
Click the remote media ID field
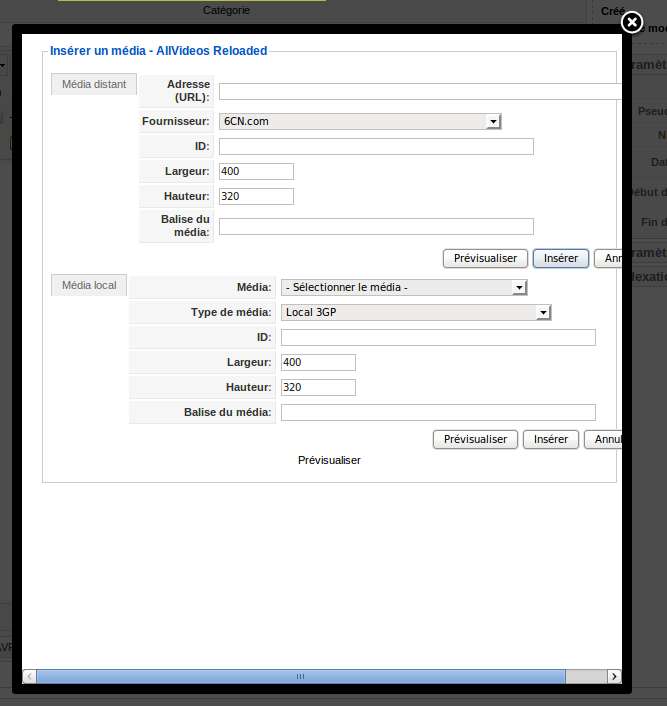pyautogui.click(x=376, y=147)
